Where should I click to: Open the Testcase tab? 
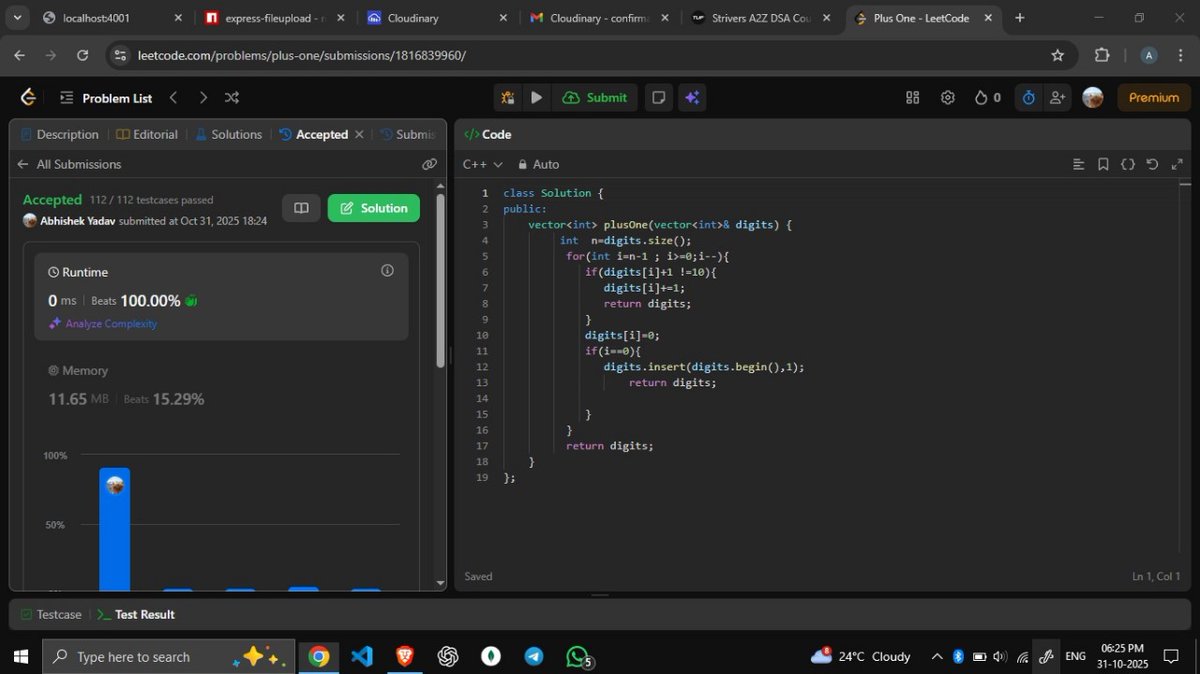pyautogui.click(x=60, y=614)
